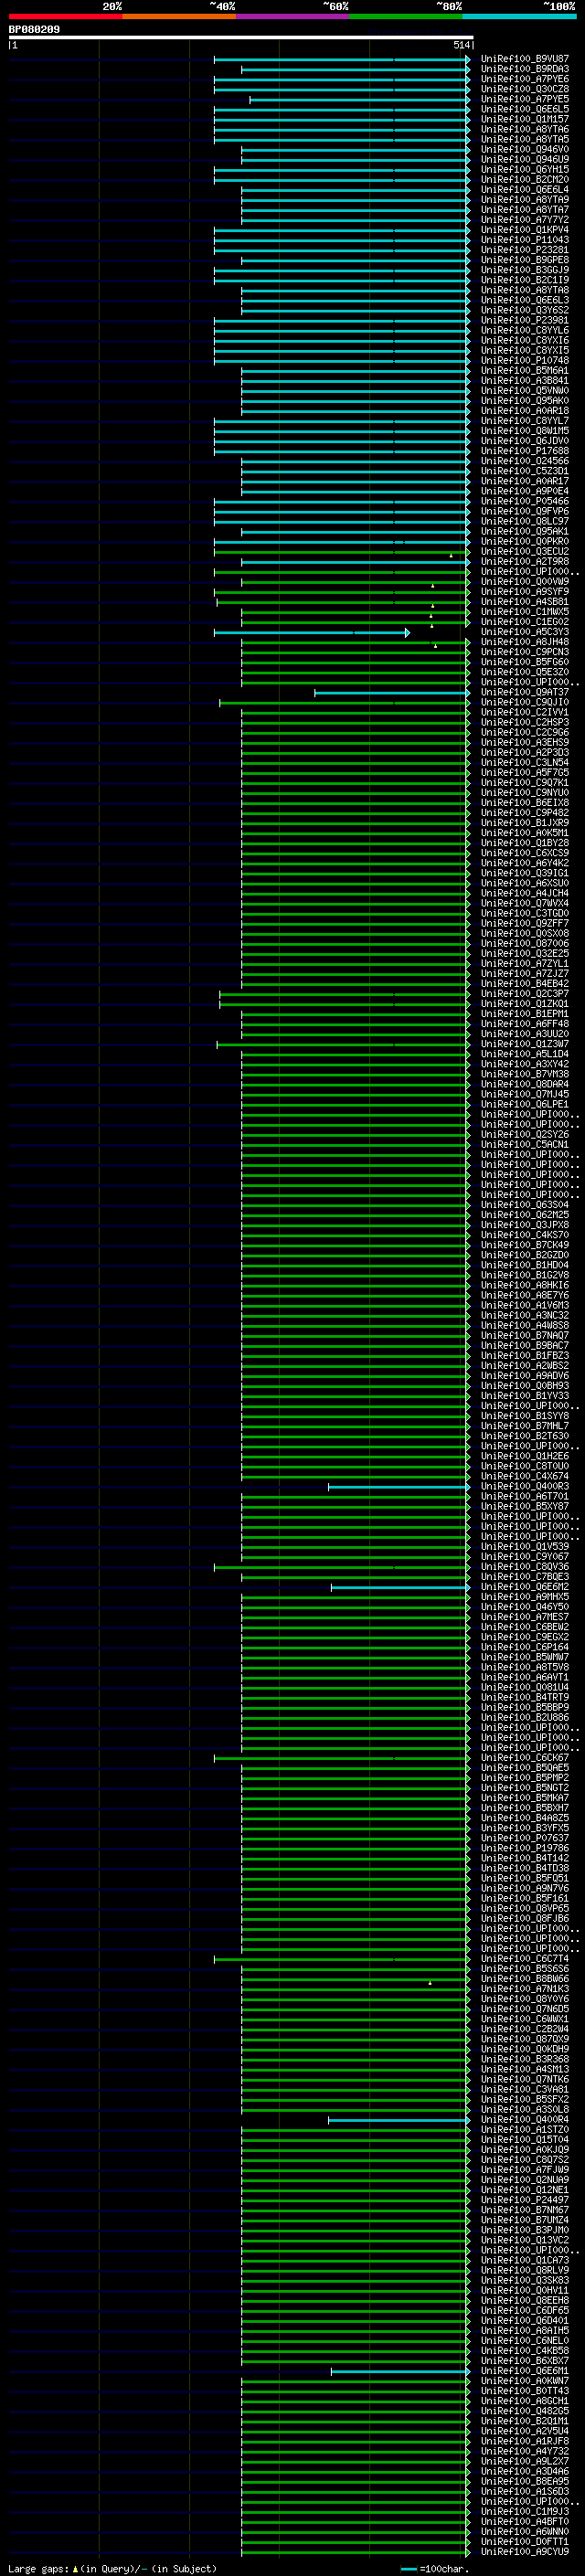Select entry UniRef100_C6P164

525,1647
